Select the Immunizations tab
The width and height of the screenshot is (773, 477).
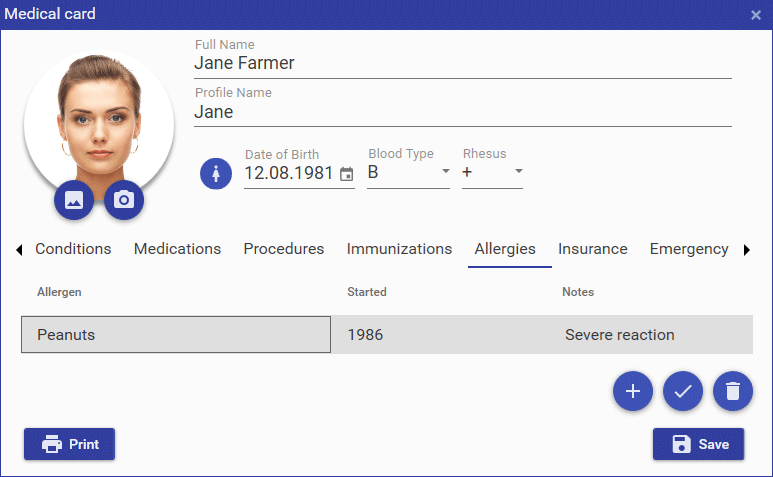pos(399,249)
